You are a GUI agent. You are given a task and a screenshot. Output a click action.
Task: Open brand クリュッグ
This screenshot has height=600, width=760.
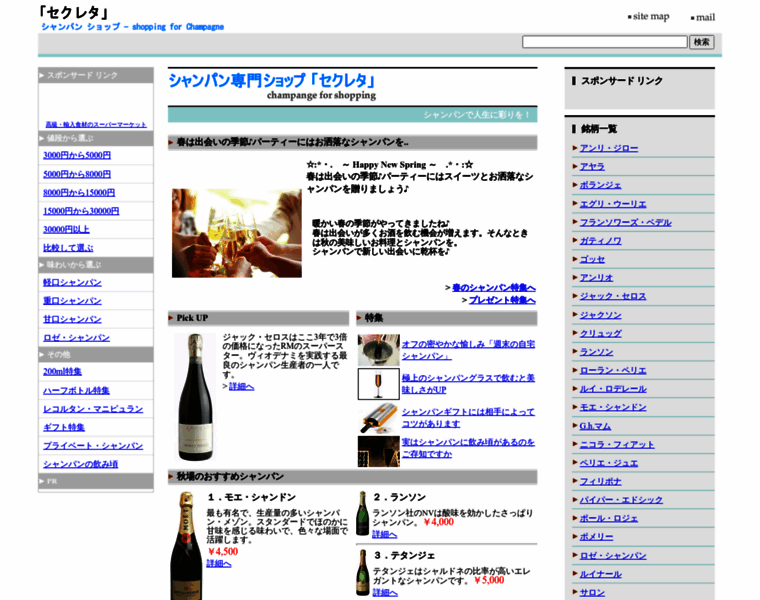pos(601,333)
